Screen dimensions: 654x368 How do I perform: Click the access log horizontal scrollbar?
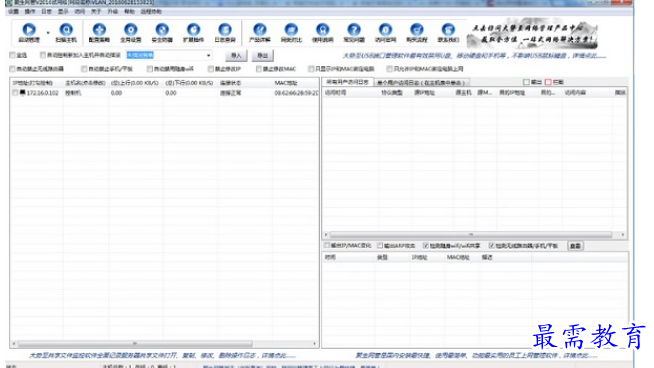(471, 235)
